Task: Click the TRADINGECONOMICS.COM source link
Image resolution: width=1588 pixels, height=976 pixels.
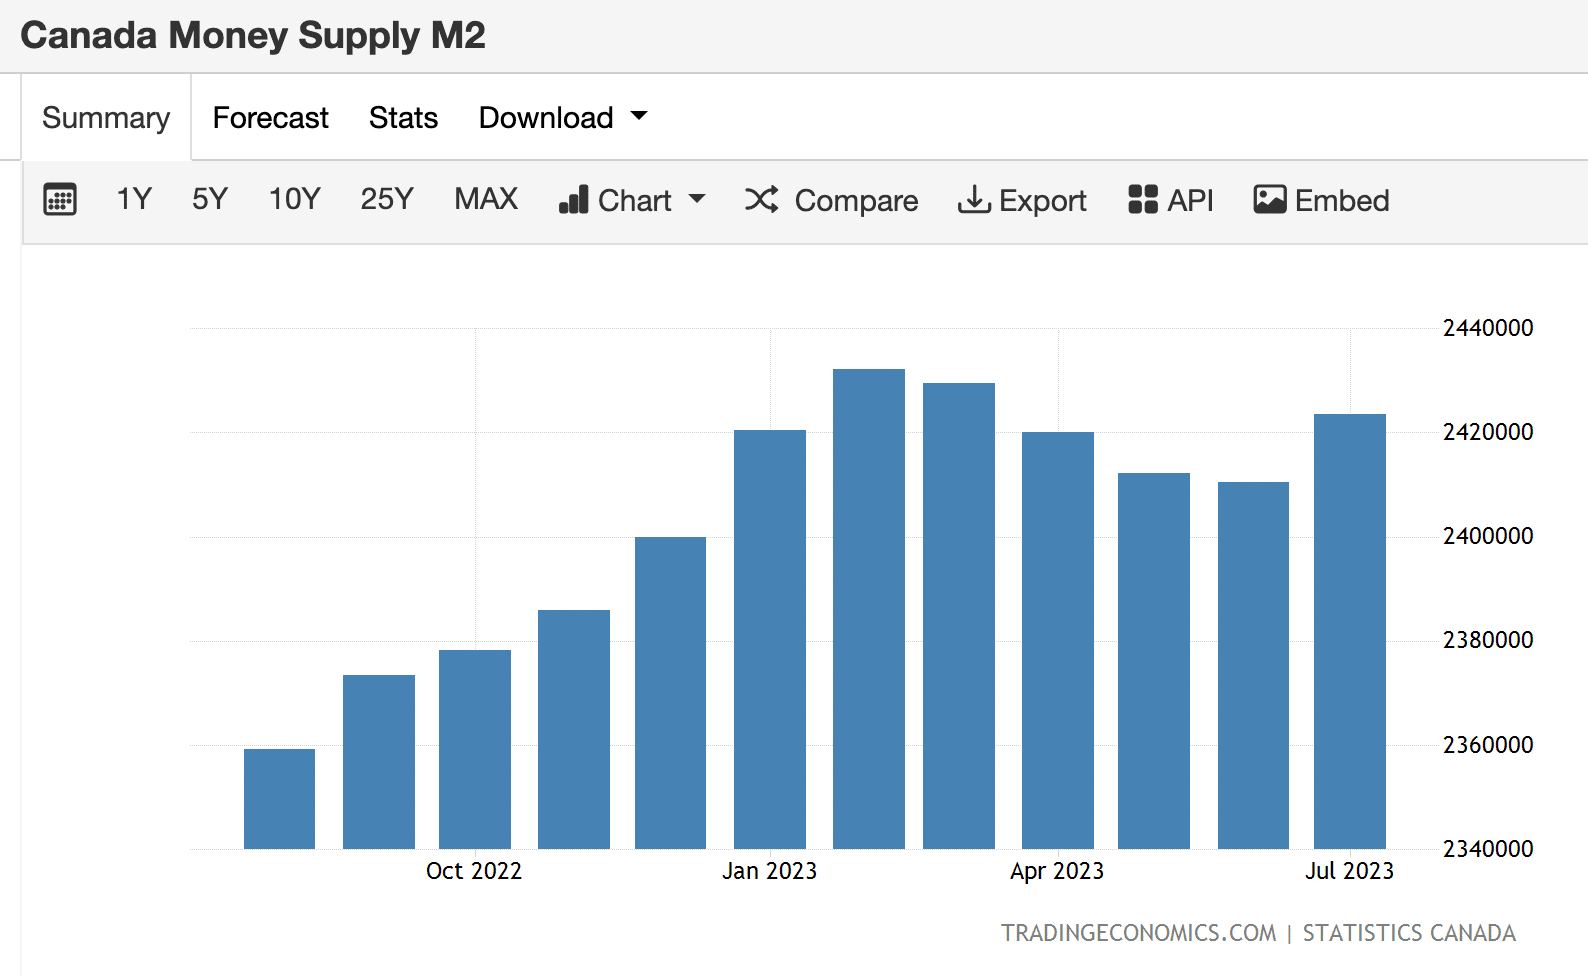Action: pyautogui.click(x=1138, y=933)
